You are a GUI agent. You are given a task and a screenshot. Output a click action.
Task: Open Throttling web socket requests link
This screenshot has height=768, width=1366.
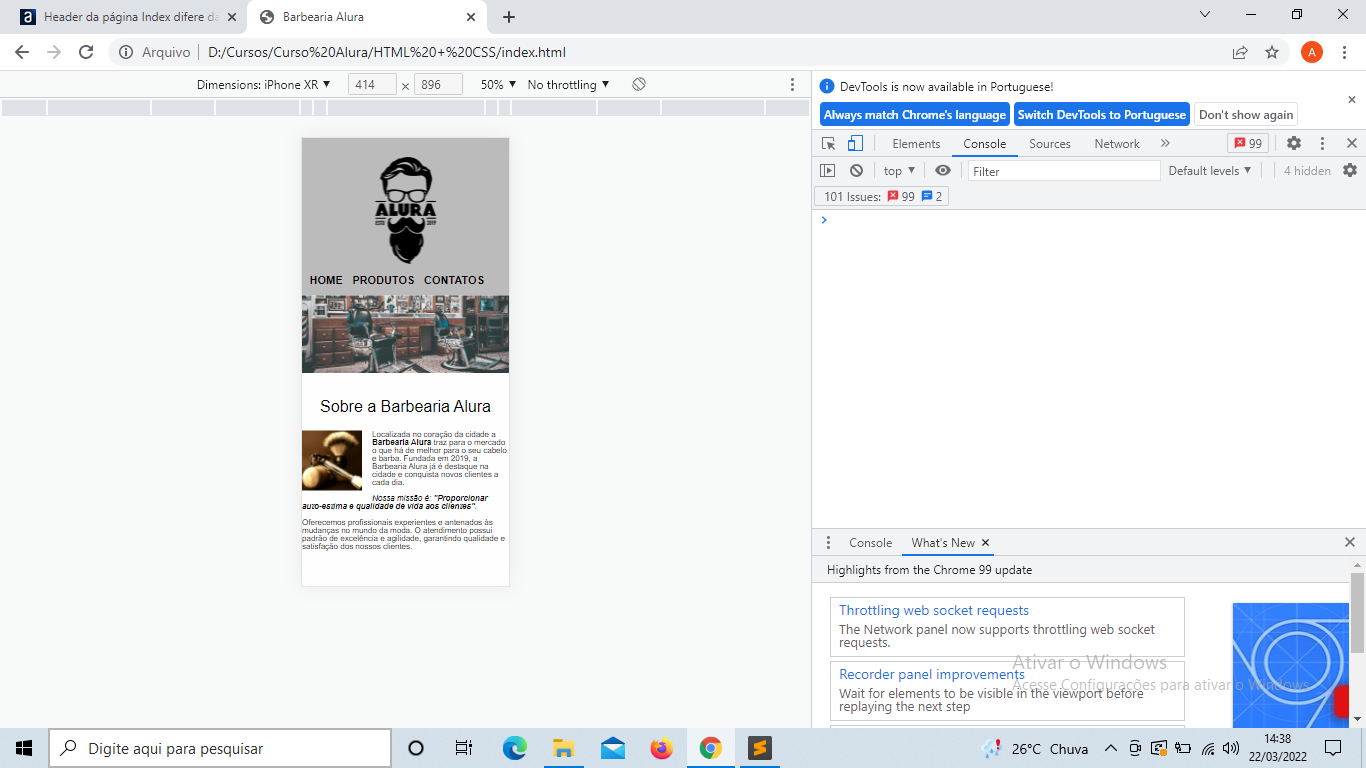tap(934, 610)
